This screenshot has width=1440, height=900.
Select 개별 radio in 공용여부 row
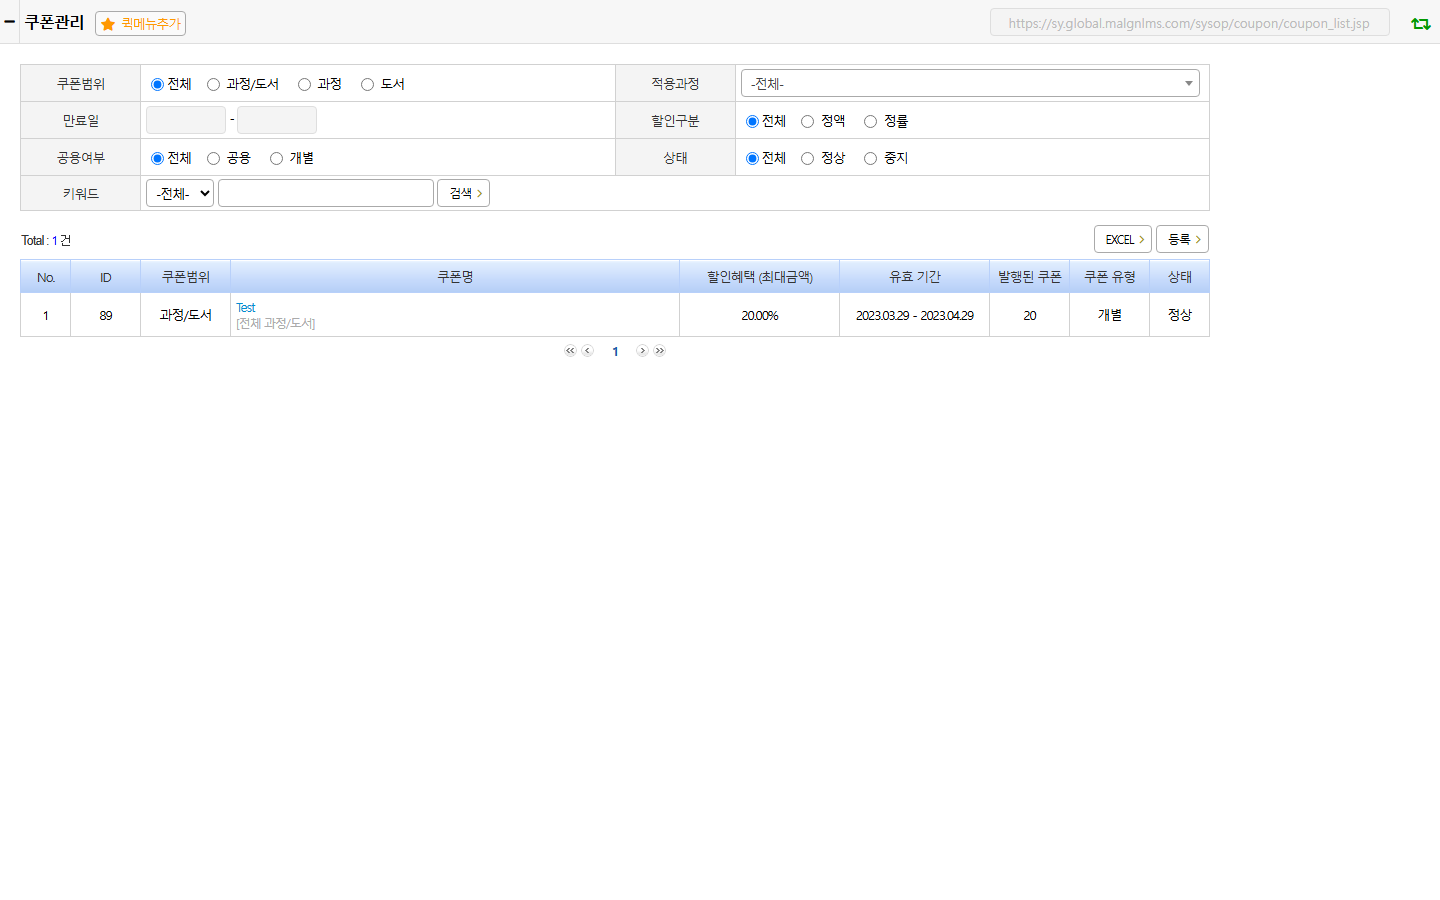click(x=276, y=158)
